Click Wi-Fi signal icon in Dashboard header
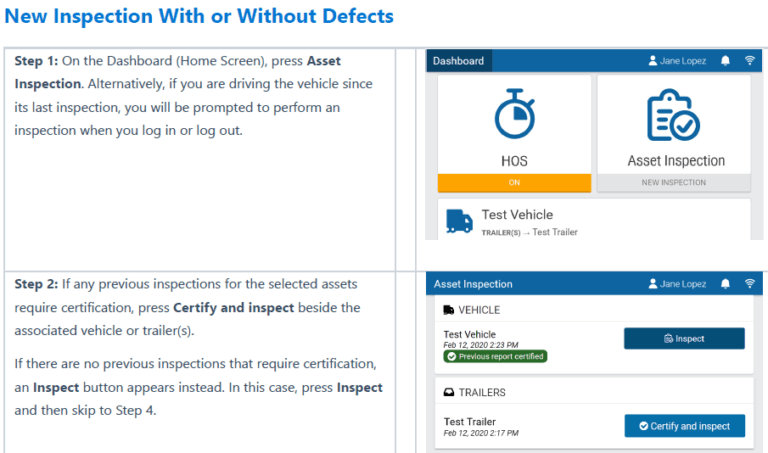Viewport: 768px width, 453px height. [749, 60]
